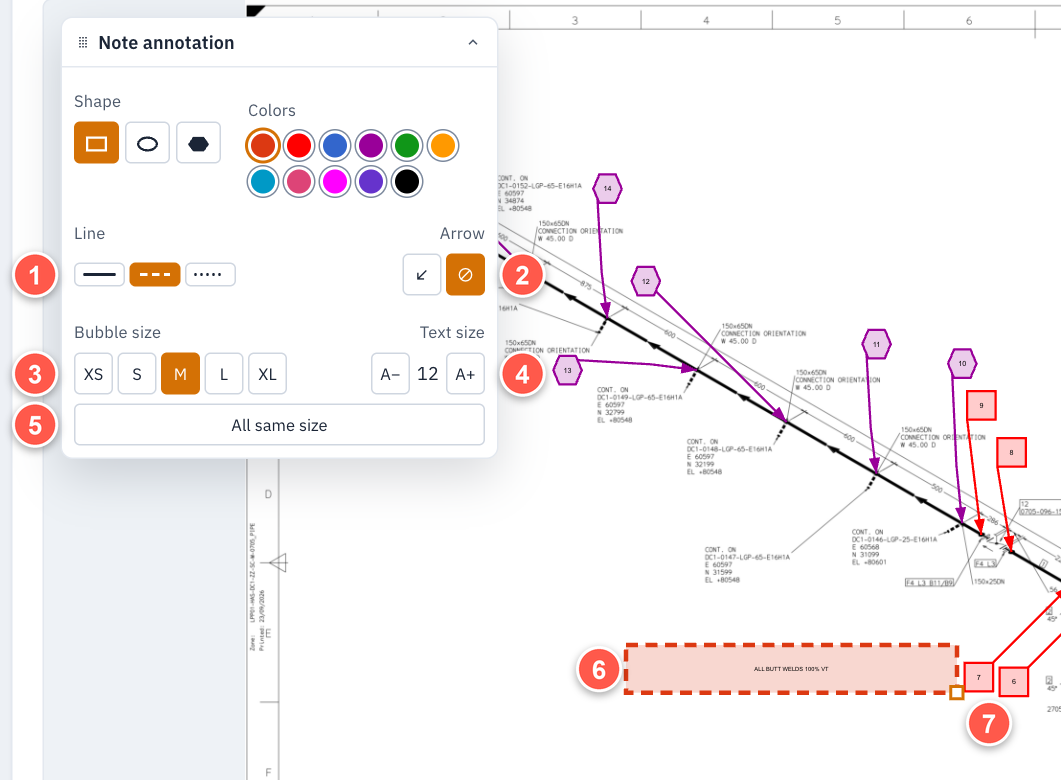This screenshot has width=1061, height=780.
Task: Select hexagon bubble 10
Action: pos(962,363)
